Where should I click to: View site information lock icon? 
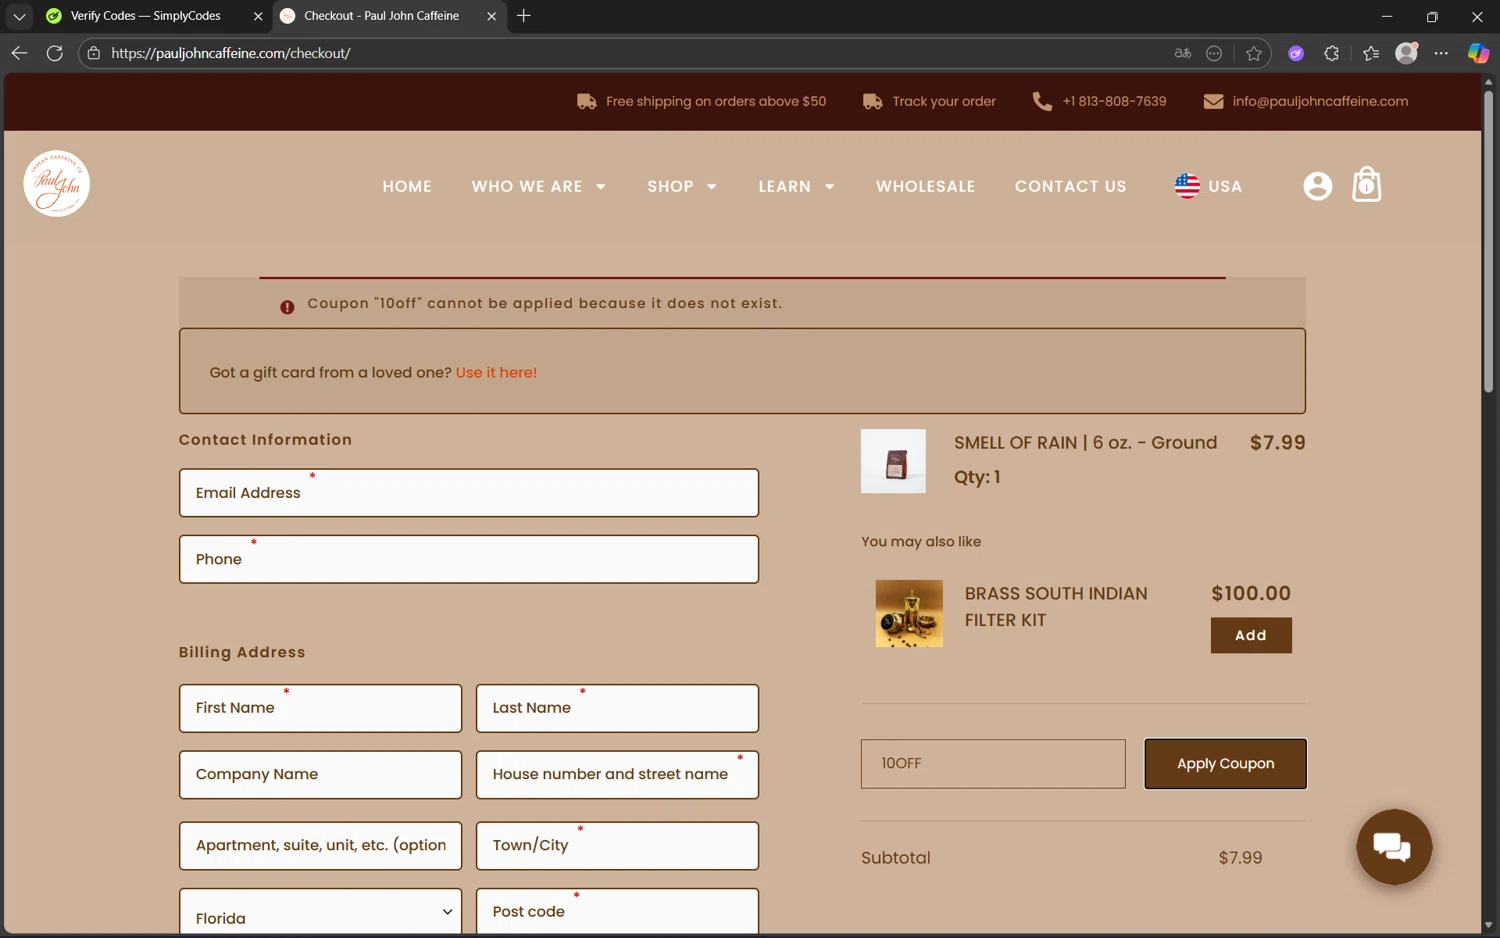94,53
